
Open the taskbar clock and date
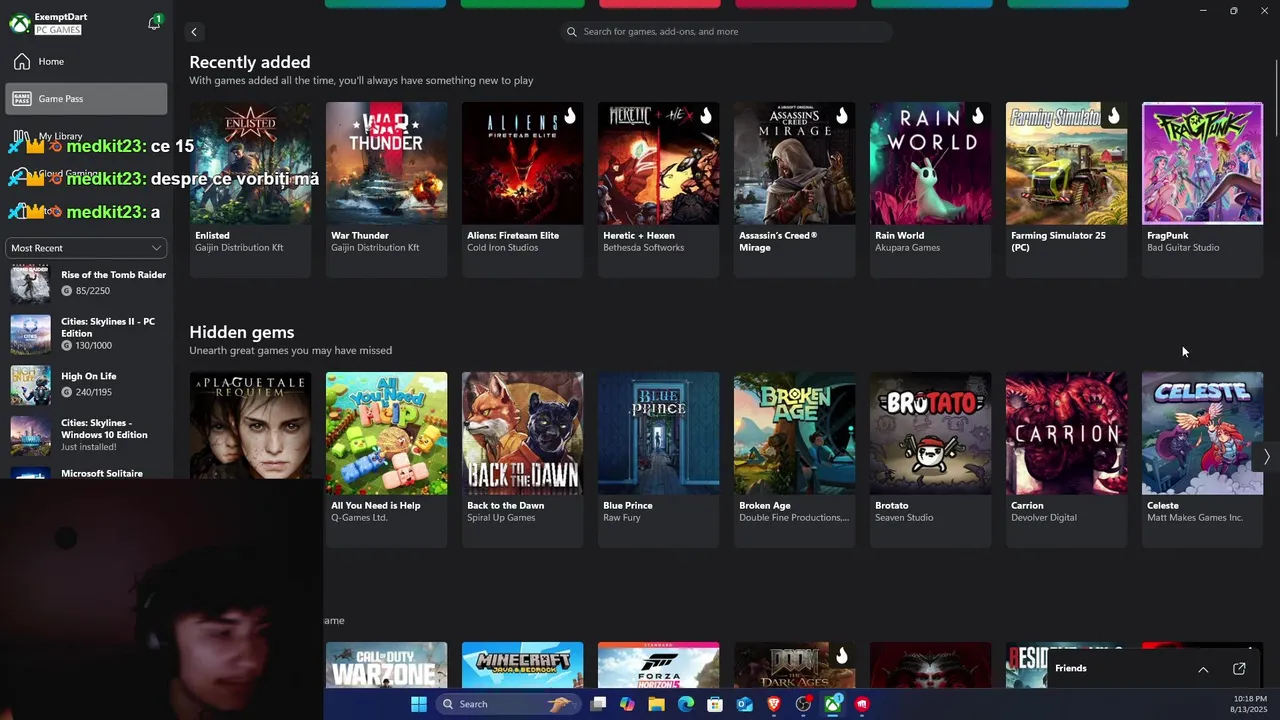[1250, 704]
